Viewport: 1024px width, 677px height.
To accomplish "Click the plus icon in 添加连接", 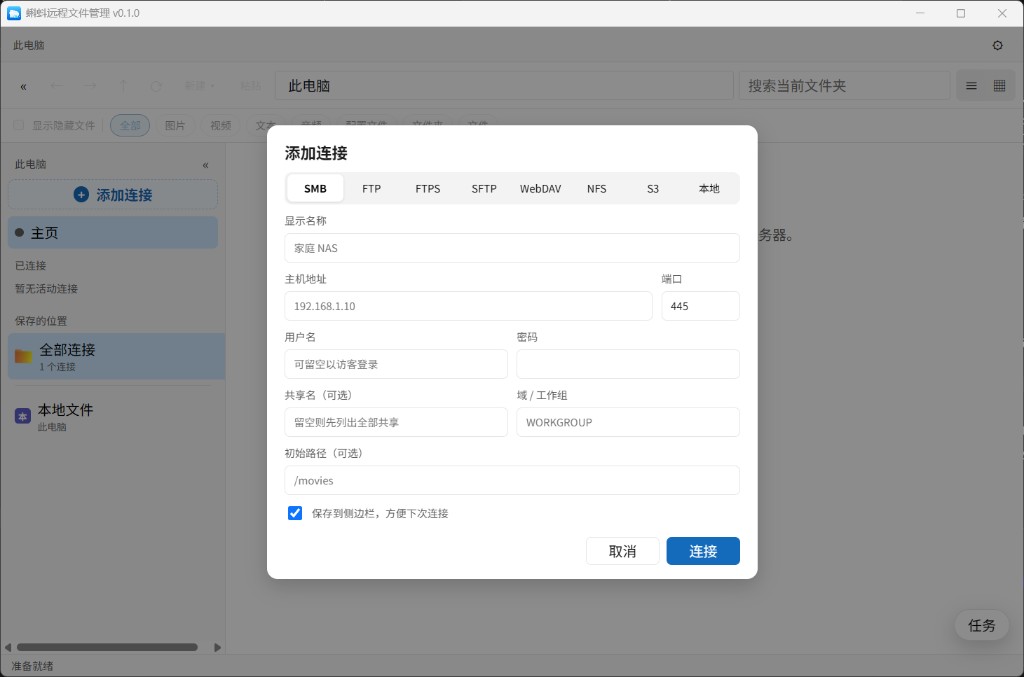I will tap(81, 195).
